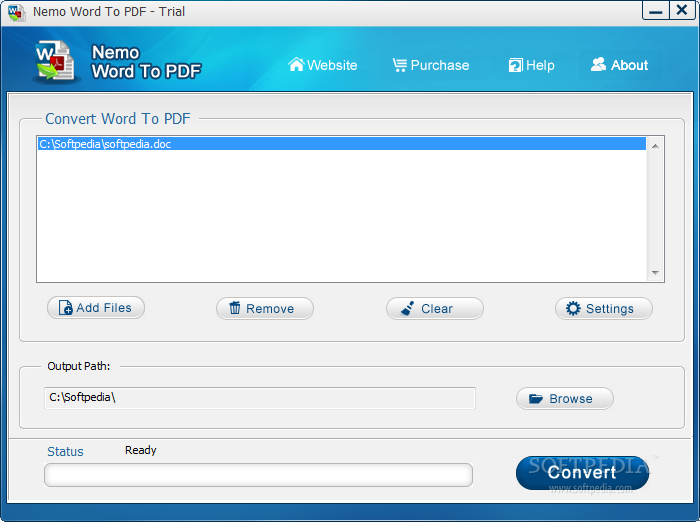Click the house icon beside Website
The height and width of the screenshot is (522, 700).
tap(296, 65)
